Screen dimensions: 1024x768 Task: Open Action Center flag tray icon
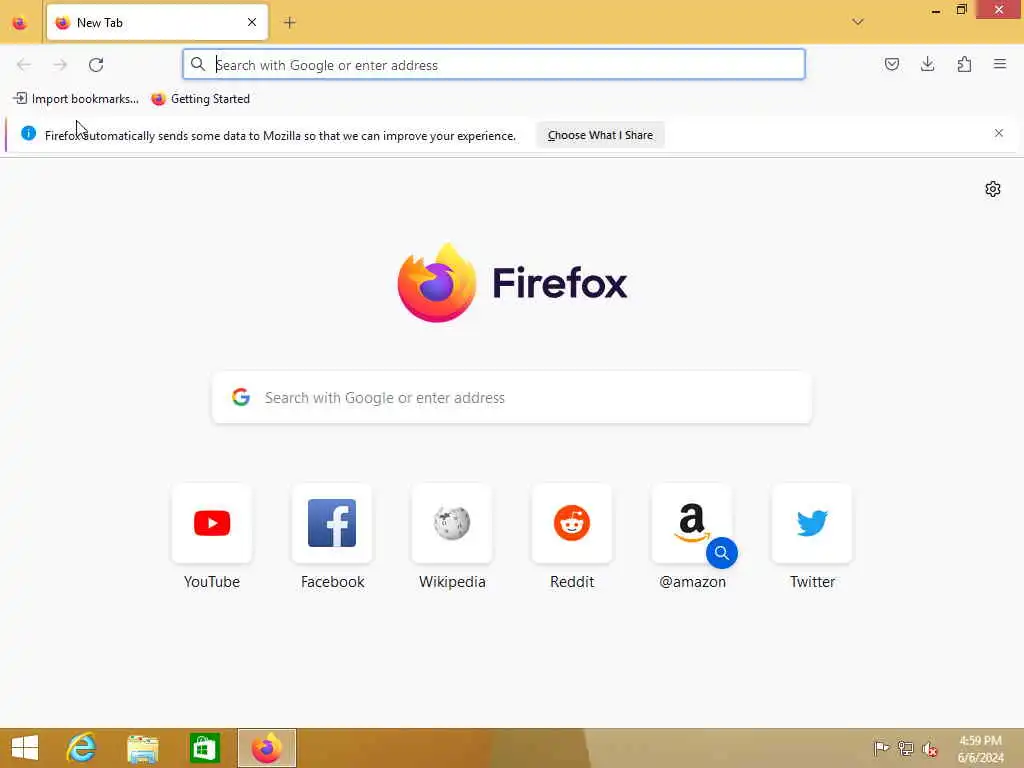[x=881, y=748]
